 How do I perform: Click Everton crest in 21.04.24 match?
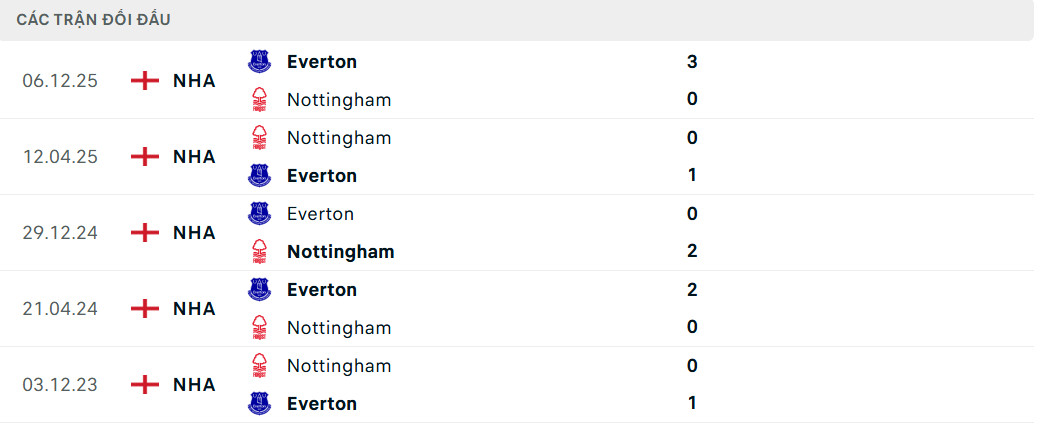[259, 290]
